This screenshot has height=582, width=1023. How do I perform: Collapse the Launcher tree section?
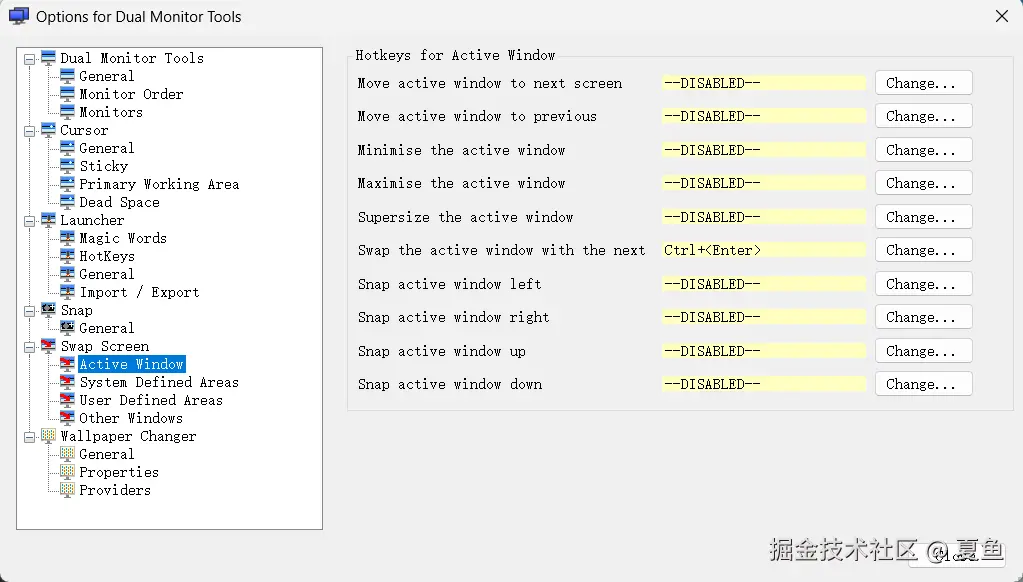(x=30, y=220)
